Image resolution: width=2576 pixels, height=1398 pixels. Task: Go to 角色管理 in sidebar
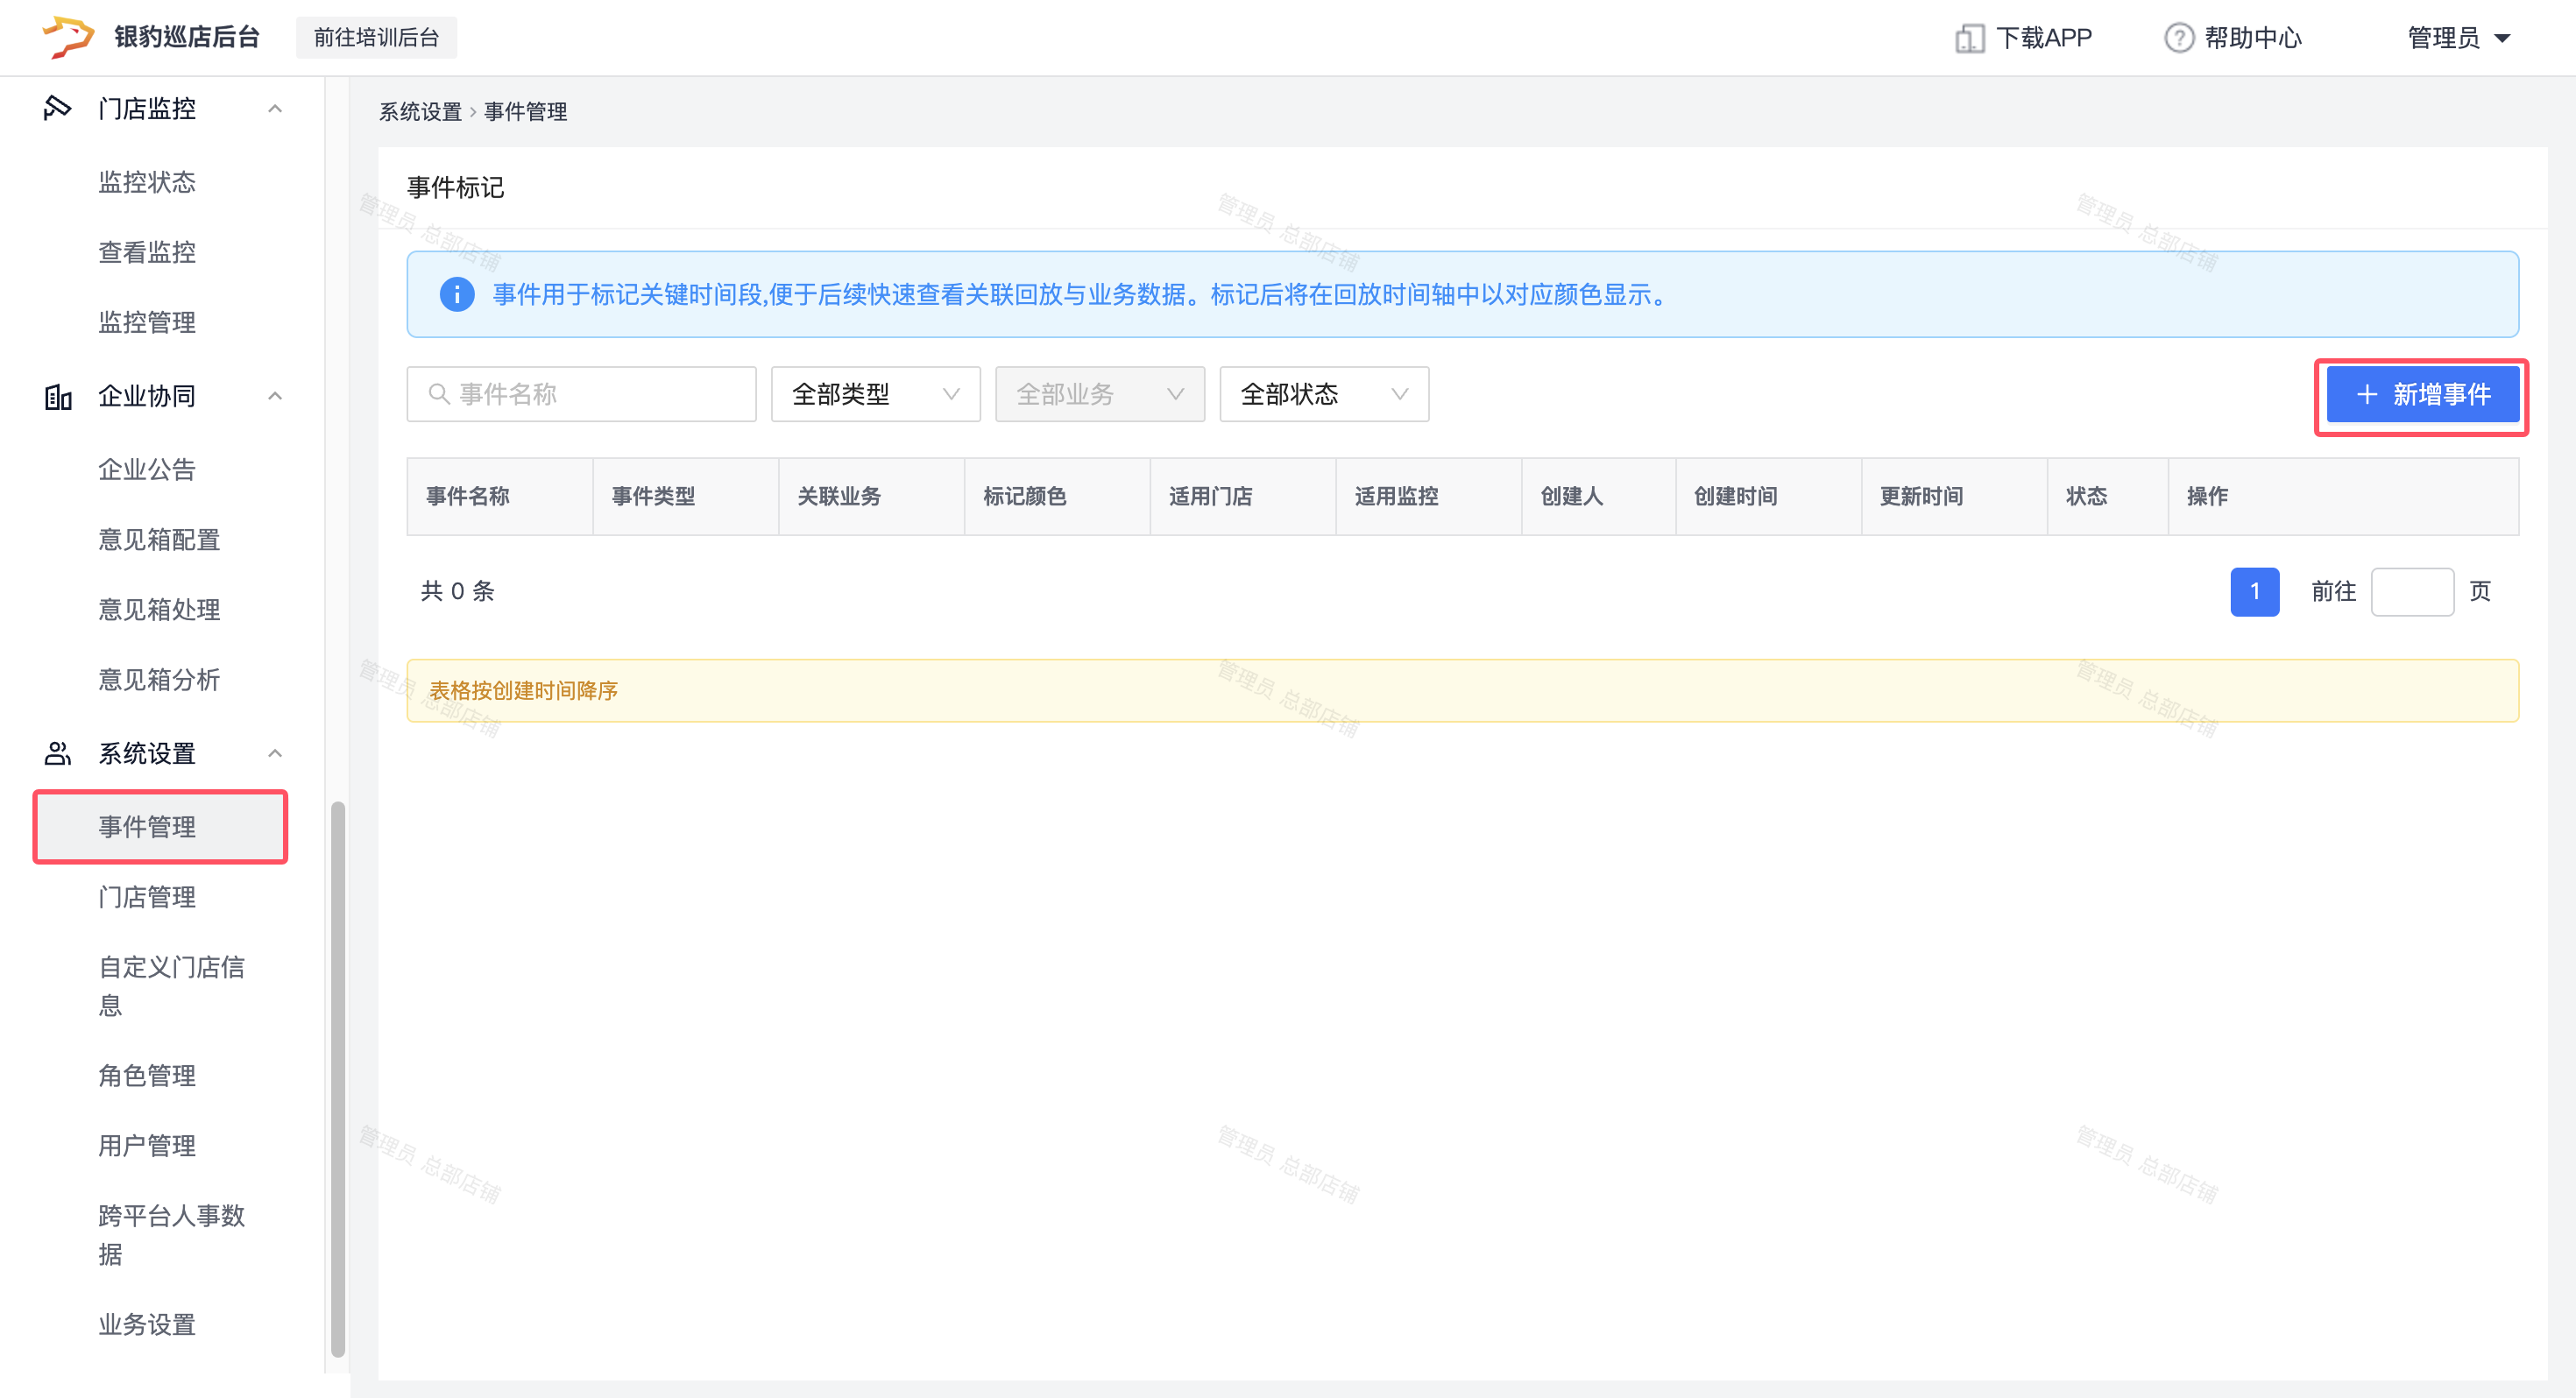coord(147,1075)
